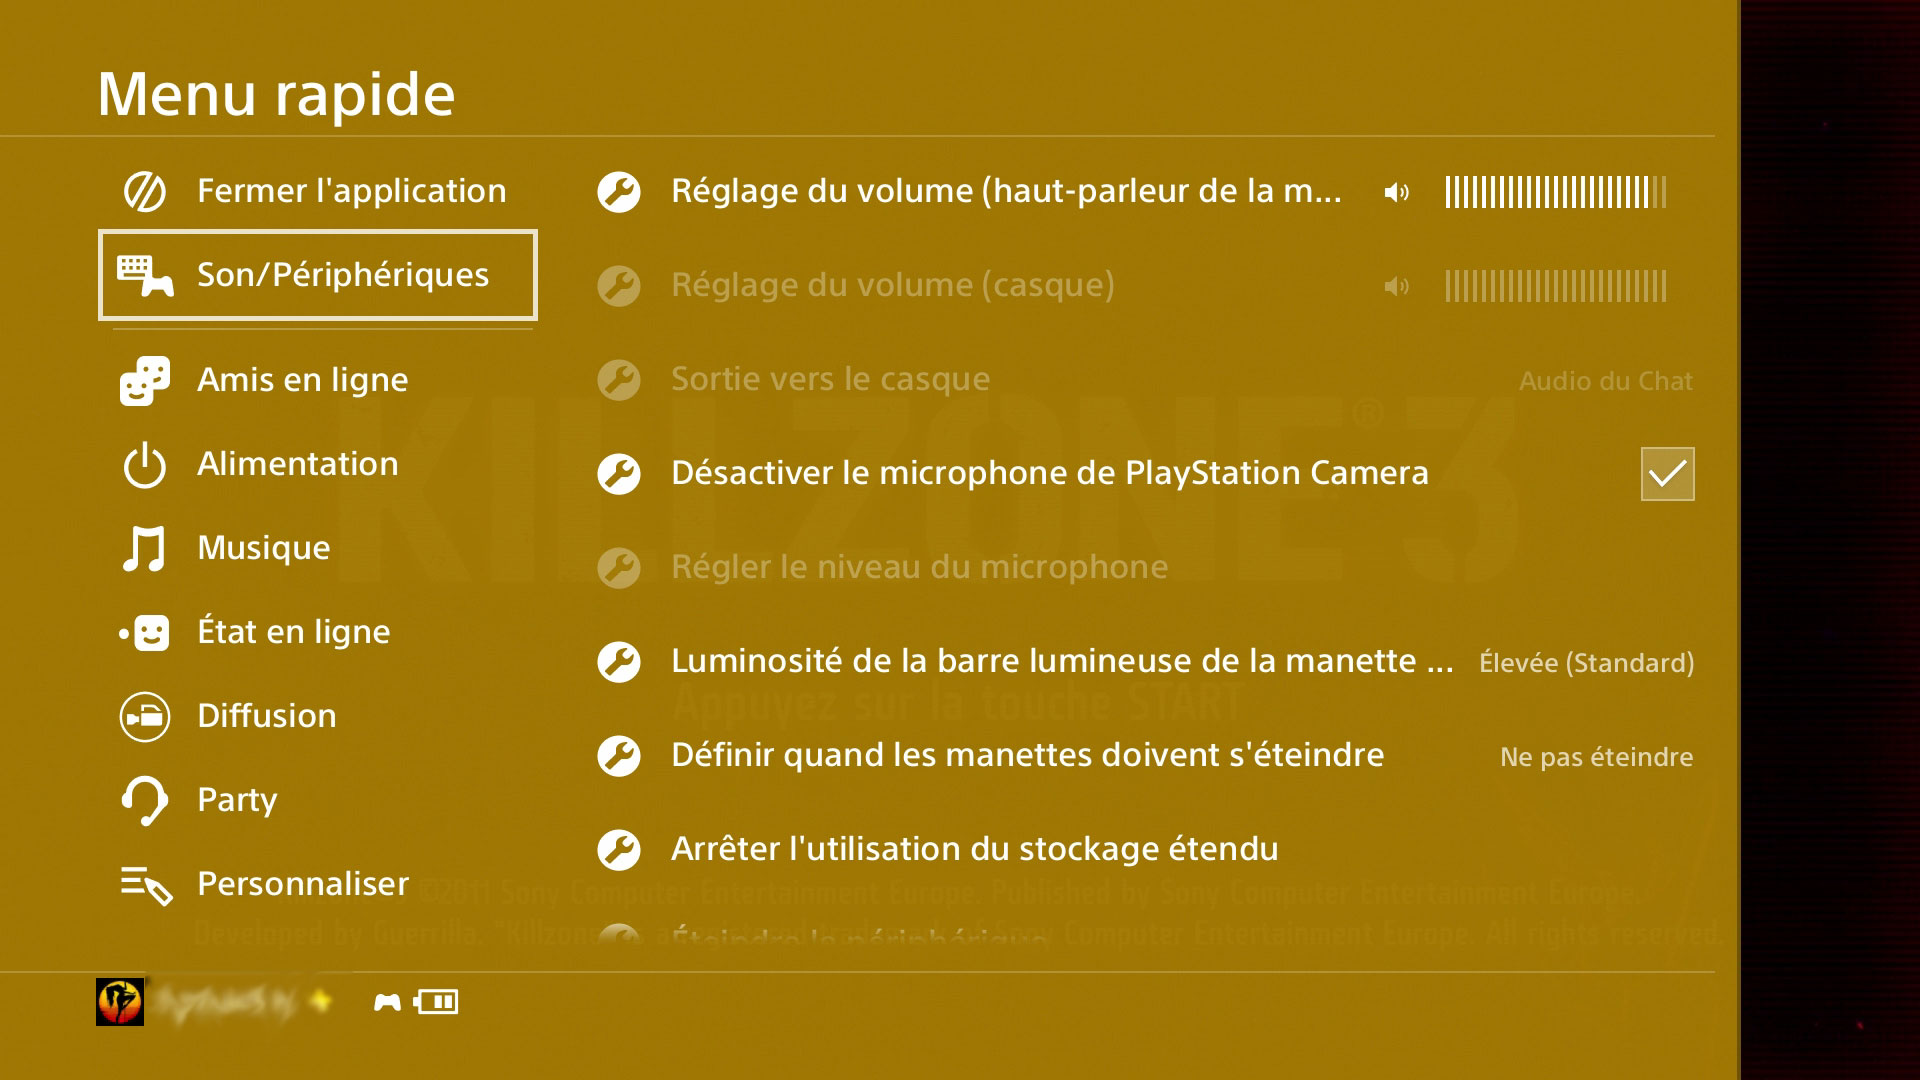Click the wrench icon beside Réglage du volume

(x=618, y=191)
